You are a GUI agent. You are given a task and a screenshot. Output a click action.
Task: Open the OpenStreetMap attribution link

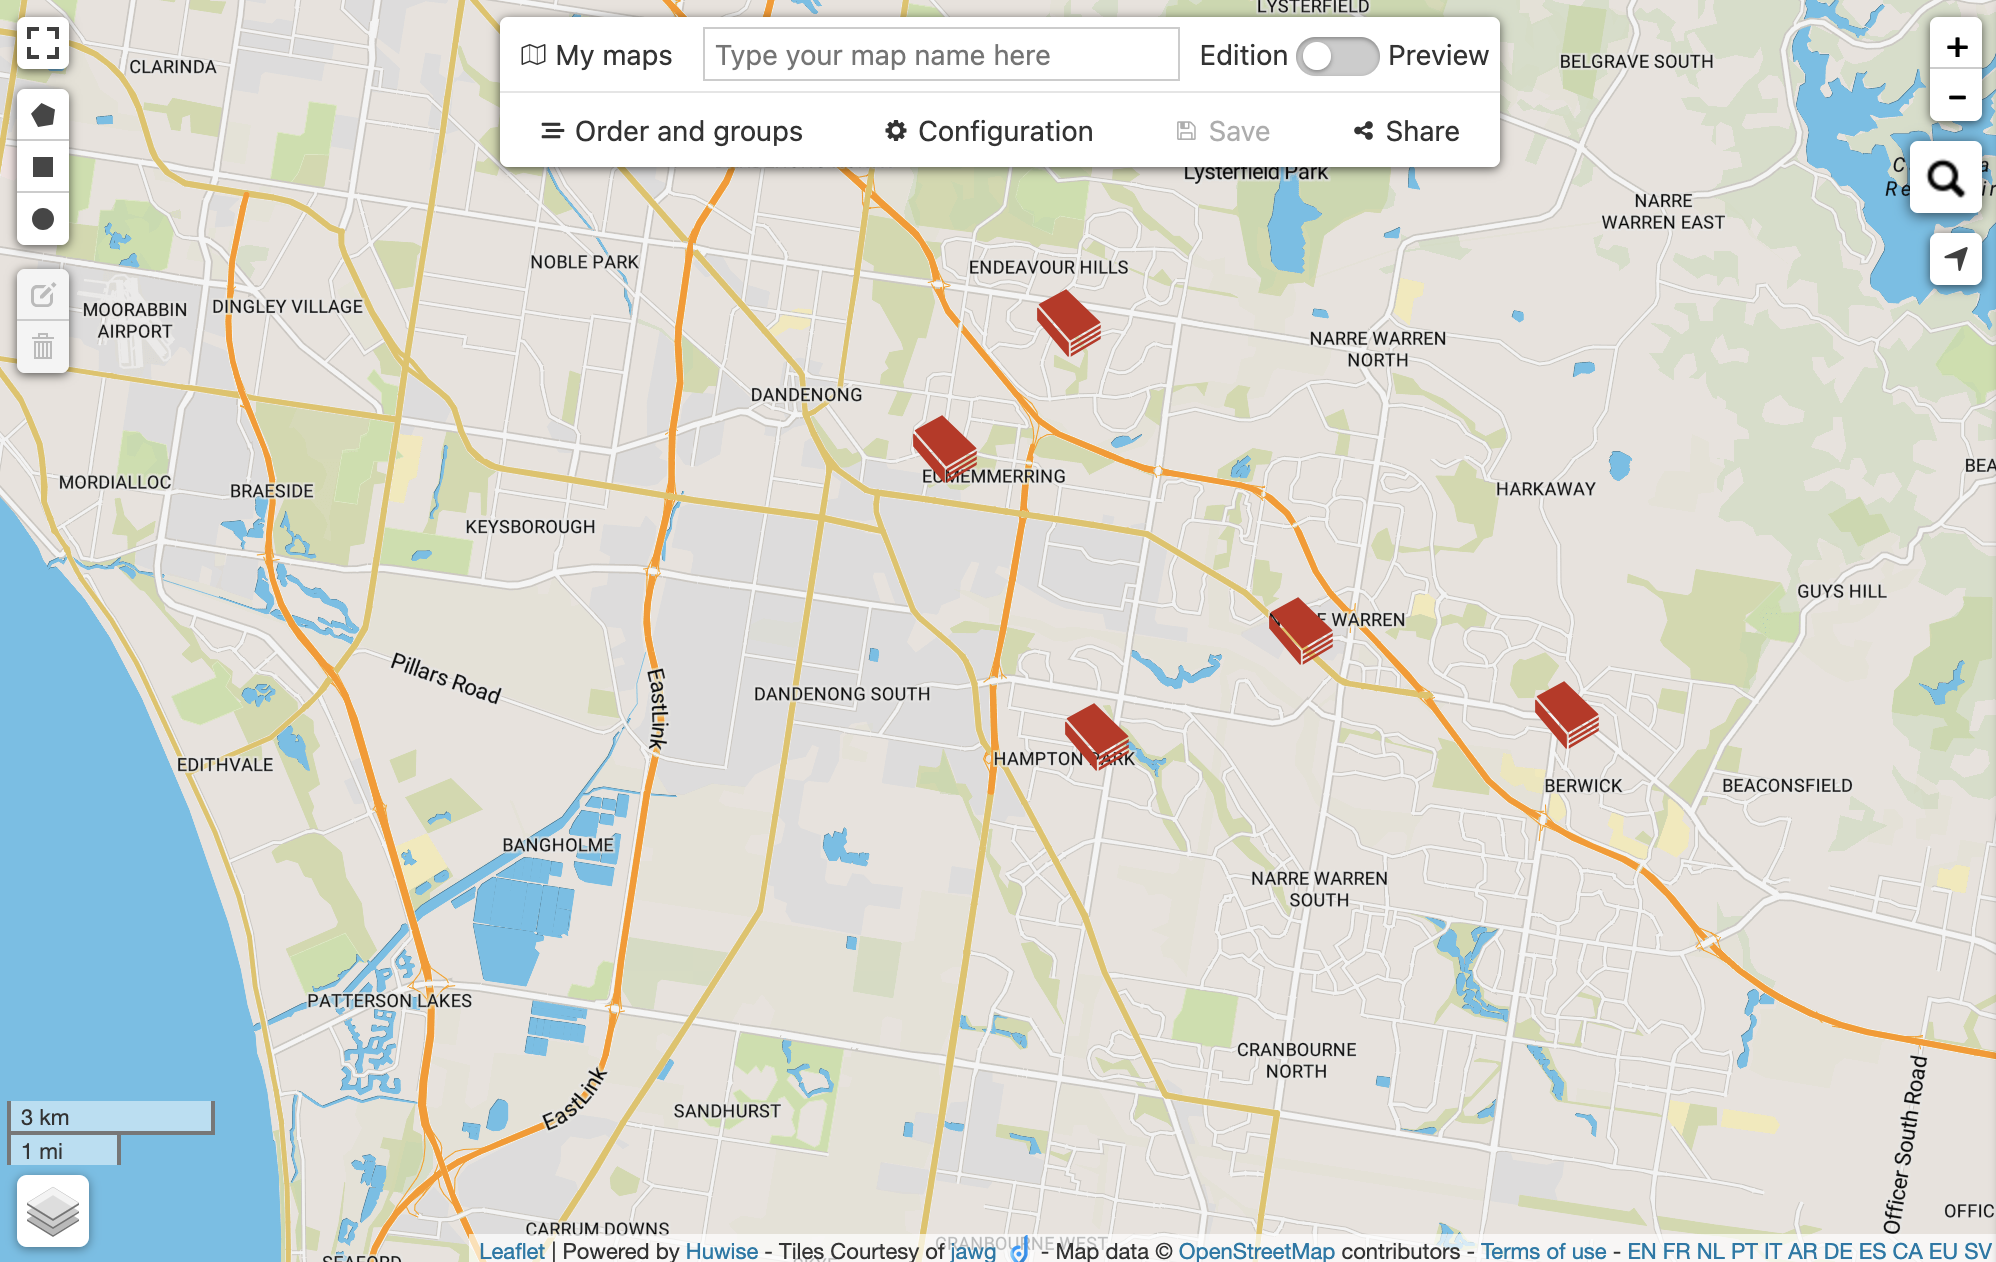coord(1256,1251)
